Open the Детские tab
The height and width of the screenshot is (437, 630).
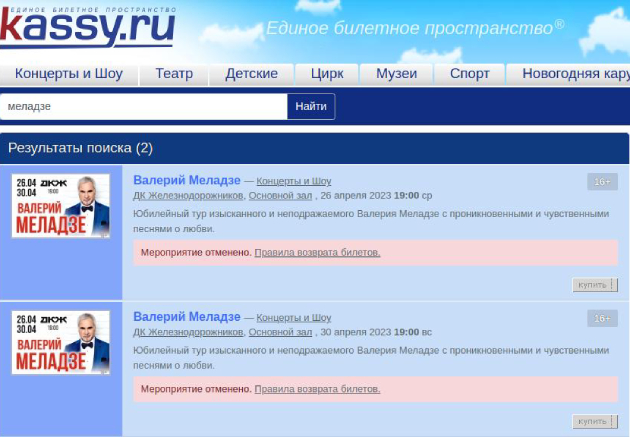pos(252,74)
